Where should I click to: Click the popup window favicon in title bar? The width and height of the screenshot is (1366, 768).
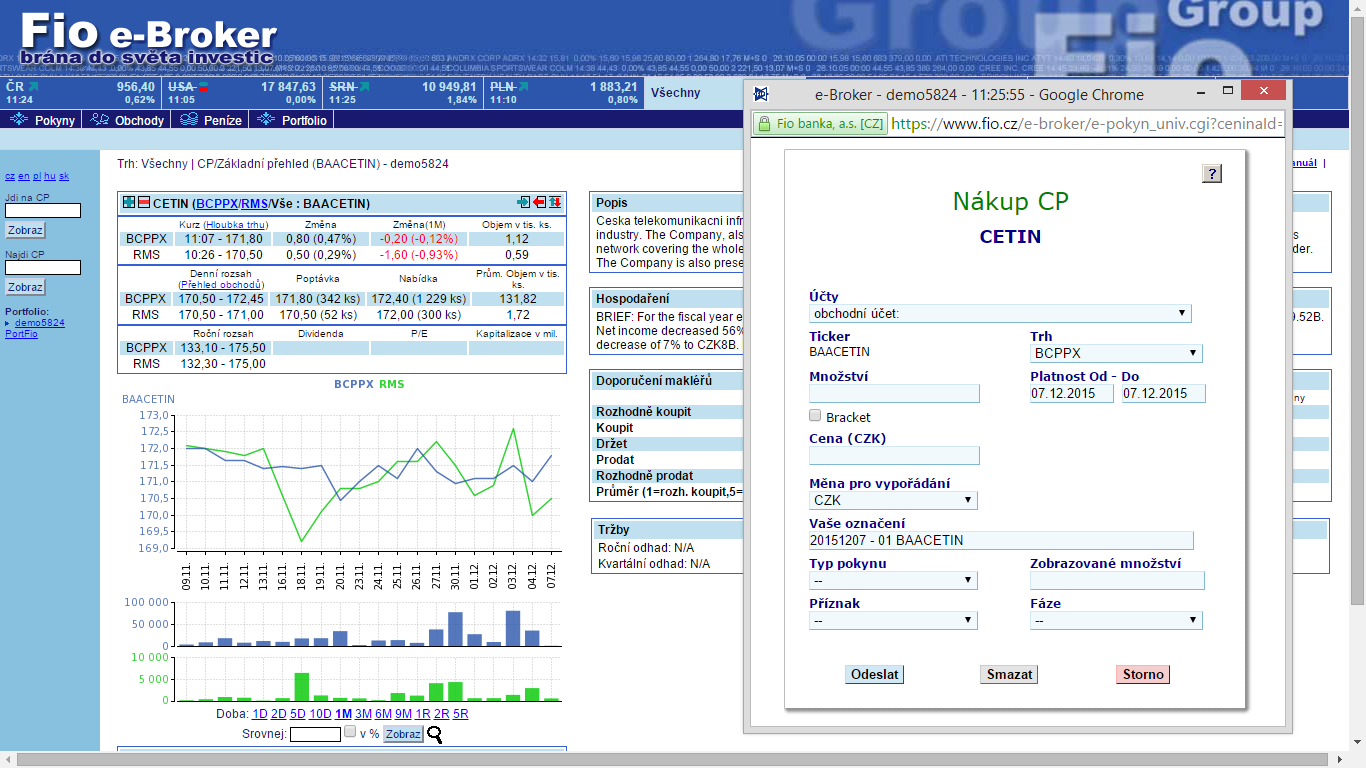click(x=761, y=94)
